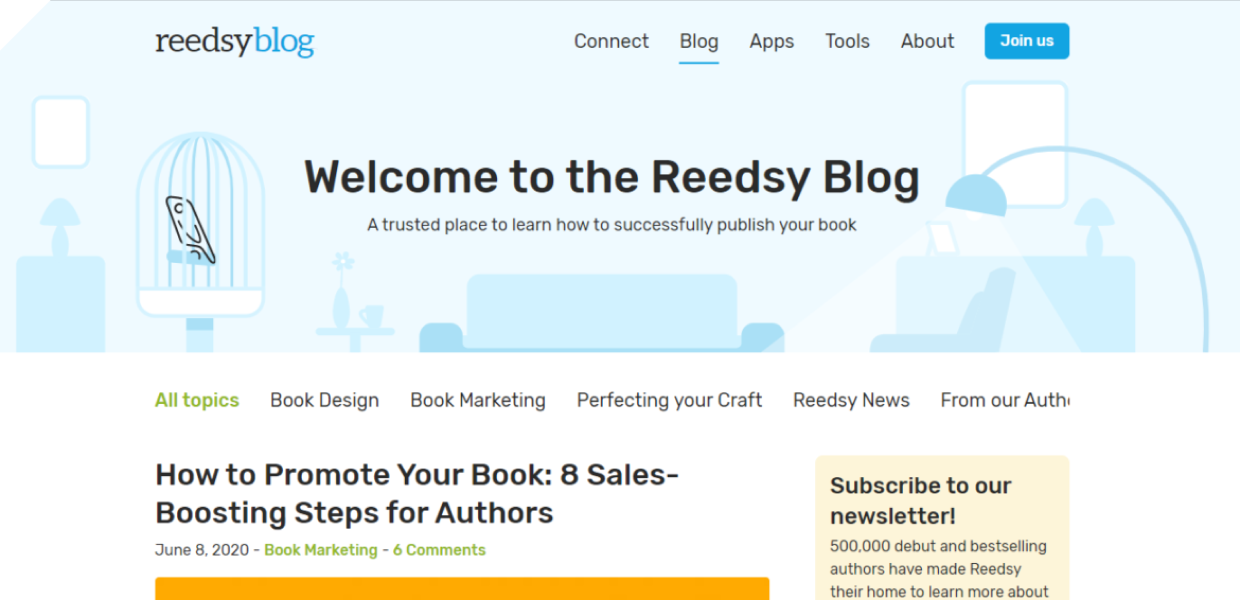Click the orange article image banner

(462, 588)
